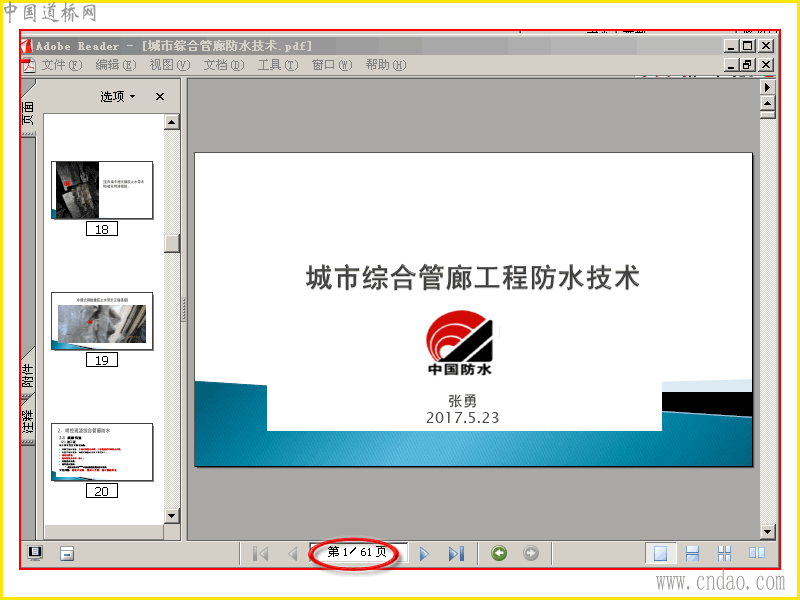Click Adobe PDF icon beside 文件 menu
Viewport: 800px width, 600px height.
click(x=29, y=65)
